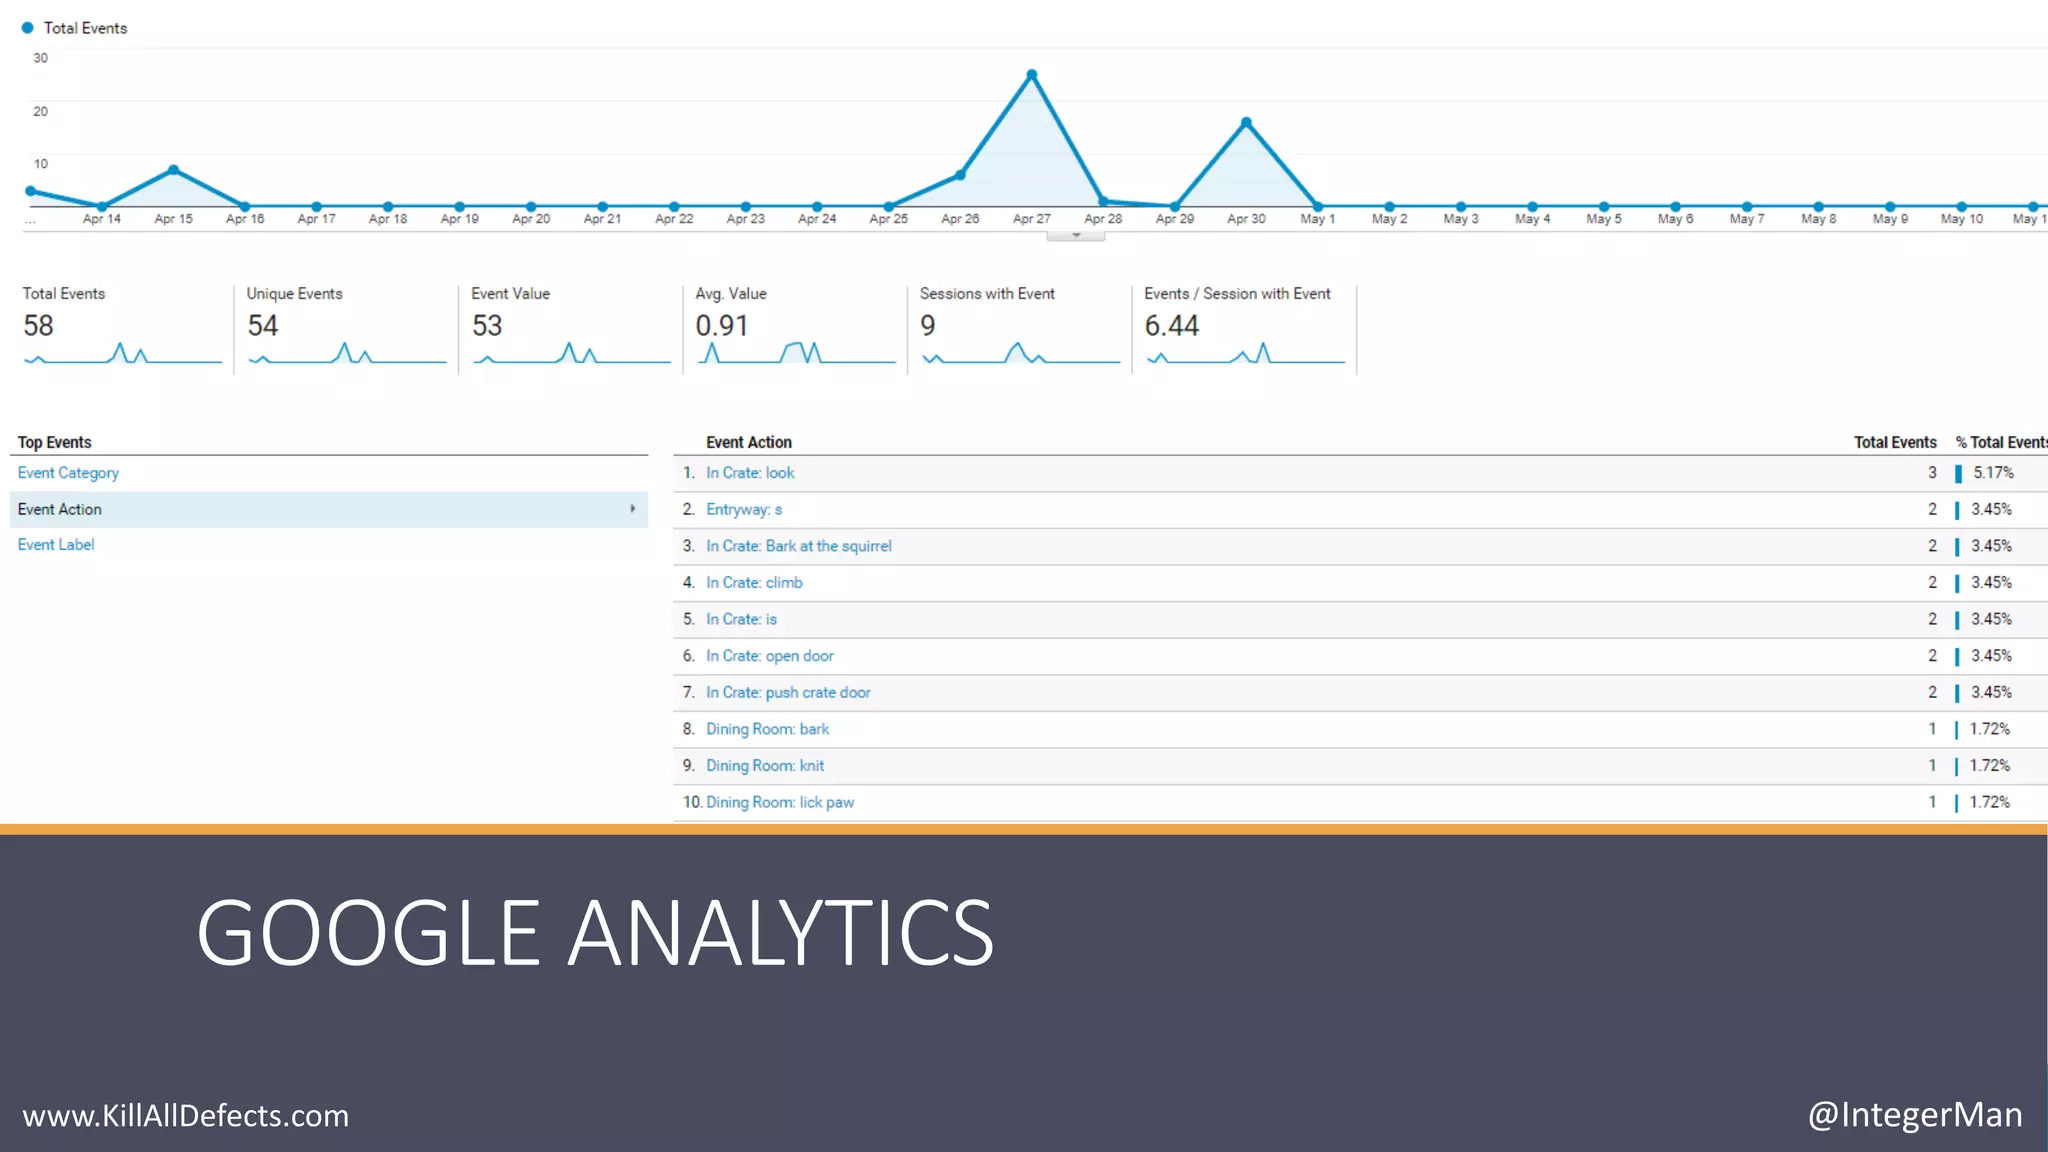The height and width of the screenshot is (1152, 2048).
Task: Click the Total Events column header
Action: point(1895,442)
